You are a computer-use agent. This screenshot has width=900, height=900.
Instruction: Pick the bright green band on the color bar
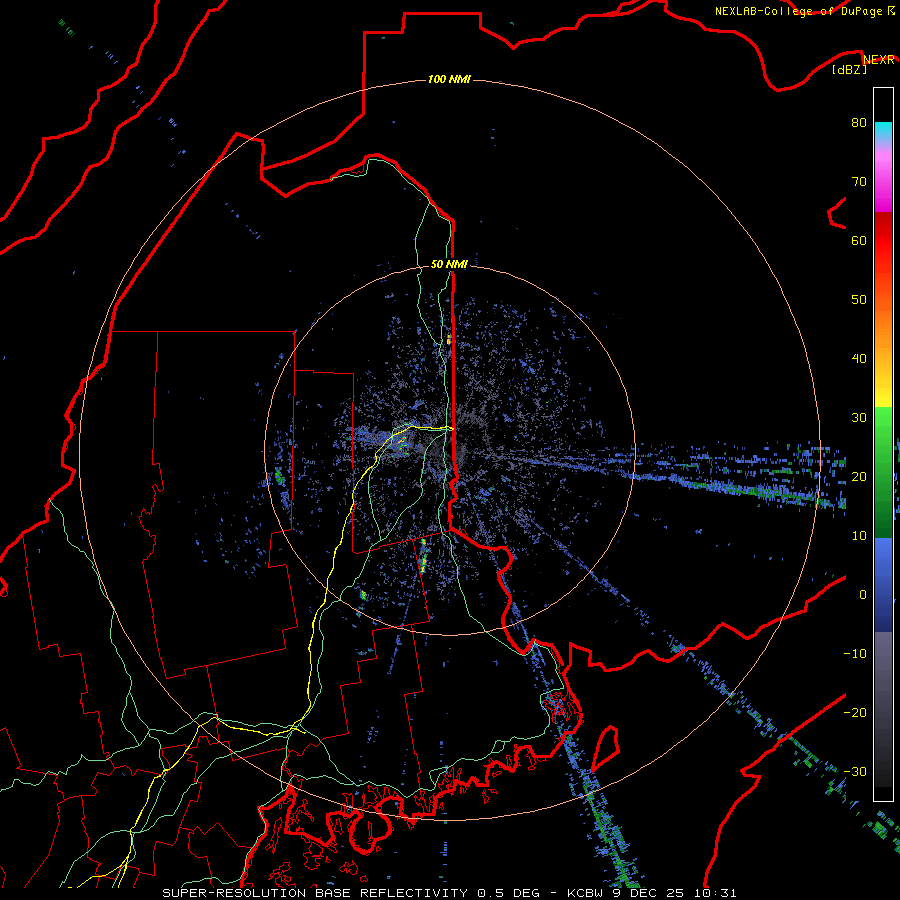point(883,428)
